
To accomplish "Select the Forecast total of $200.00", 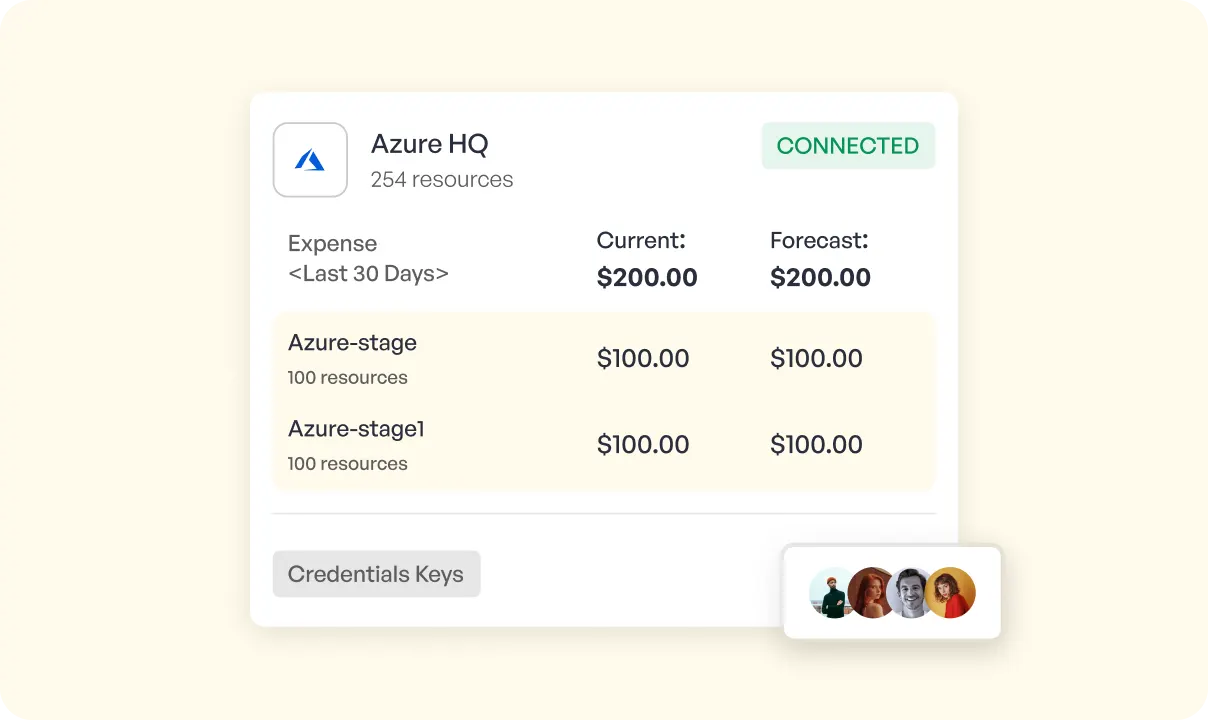I will tap(820, 278).
